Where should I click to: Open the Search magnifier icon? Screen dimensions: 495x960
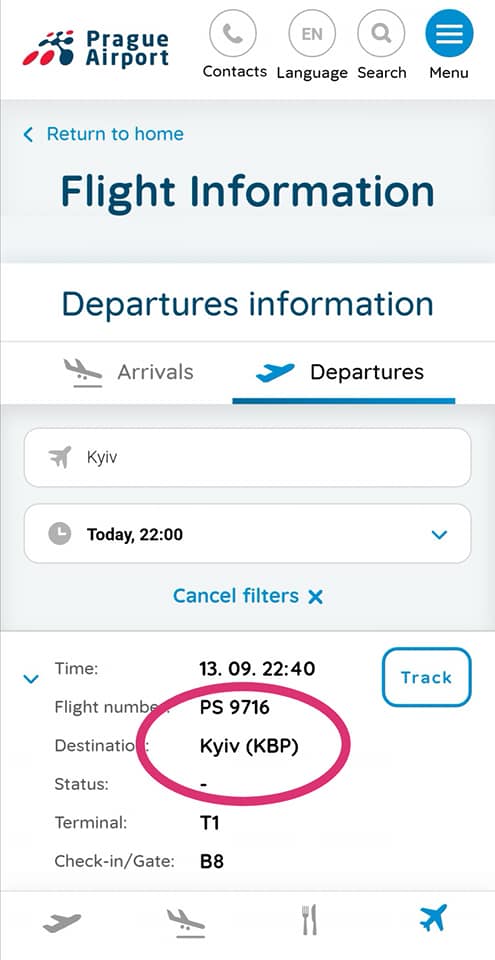pyautogui.click(x=381, y=35)
